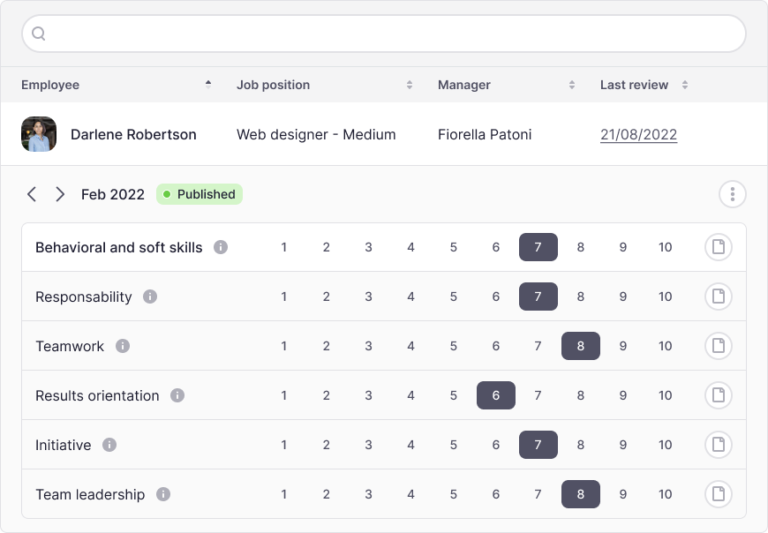Open the 21/08/2022 last review link
This screenshot has height=533, width=768.
click(x=638, y=134)
